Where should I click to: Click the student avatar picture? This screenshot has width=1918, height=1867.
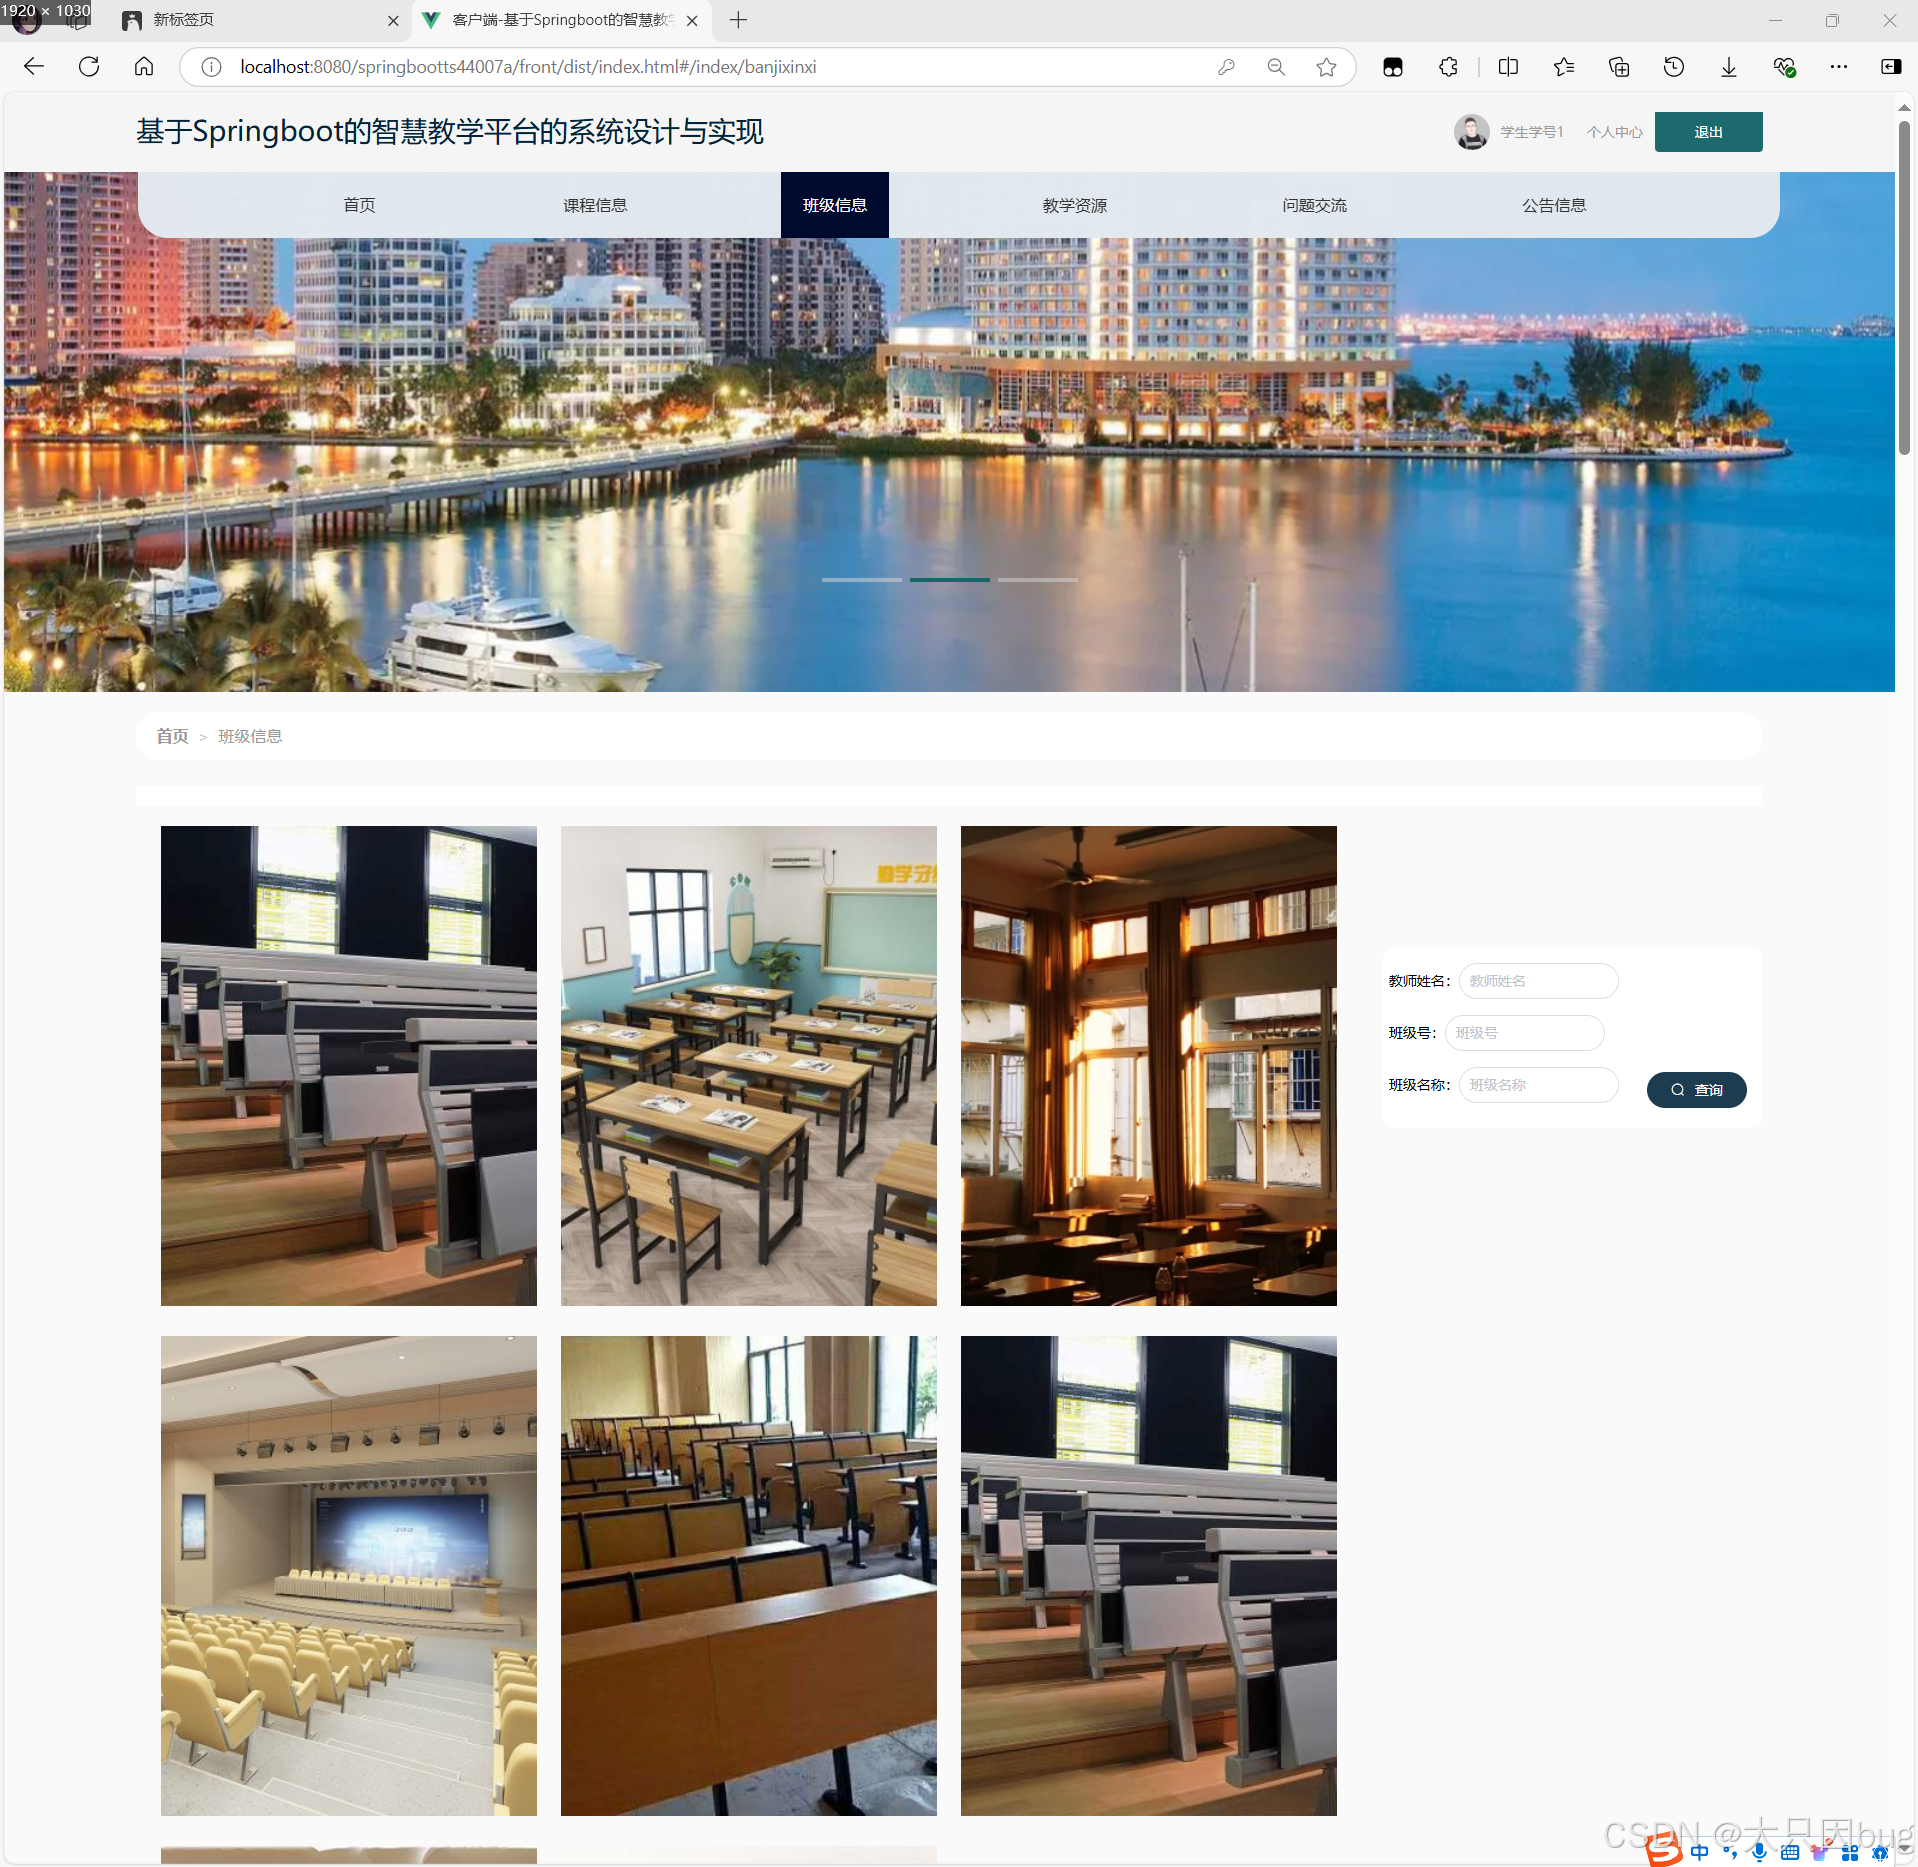pyautogui.click(x=1471, y=132)
